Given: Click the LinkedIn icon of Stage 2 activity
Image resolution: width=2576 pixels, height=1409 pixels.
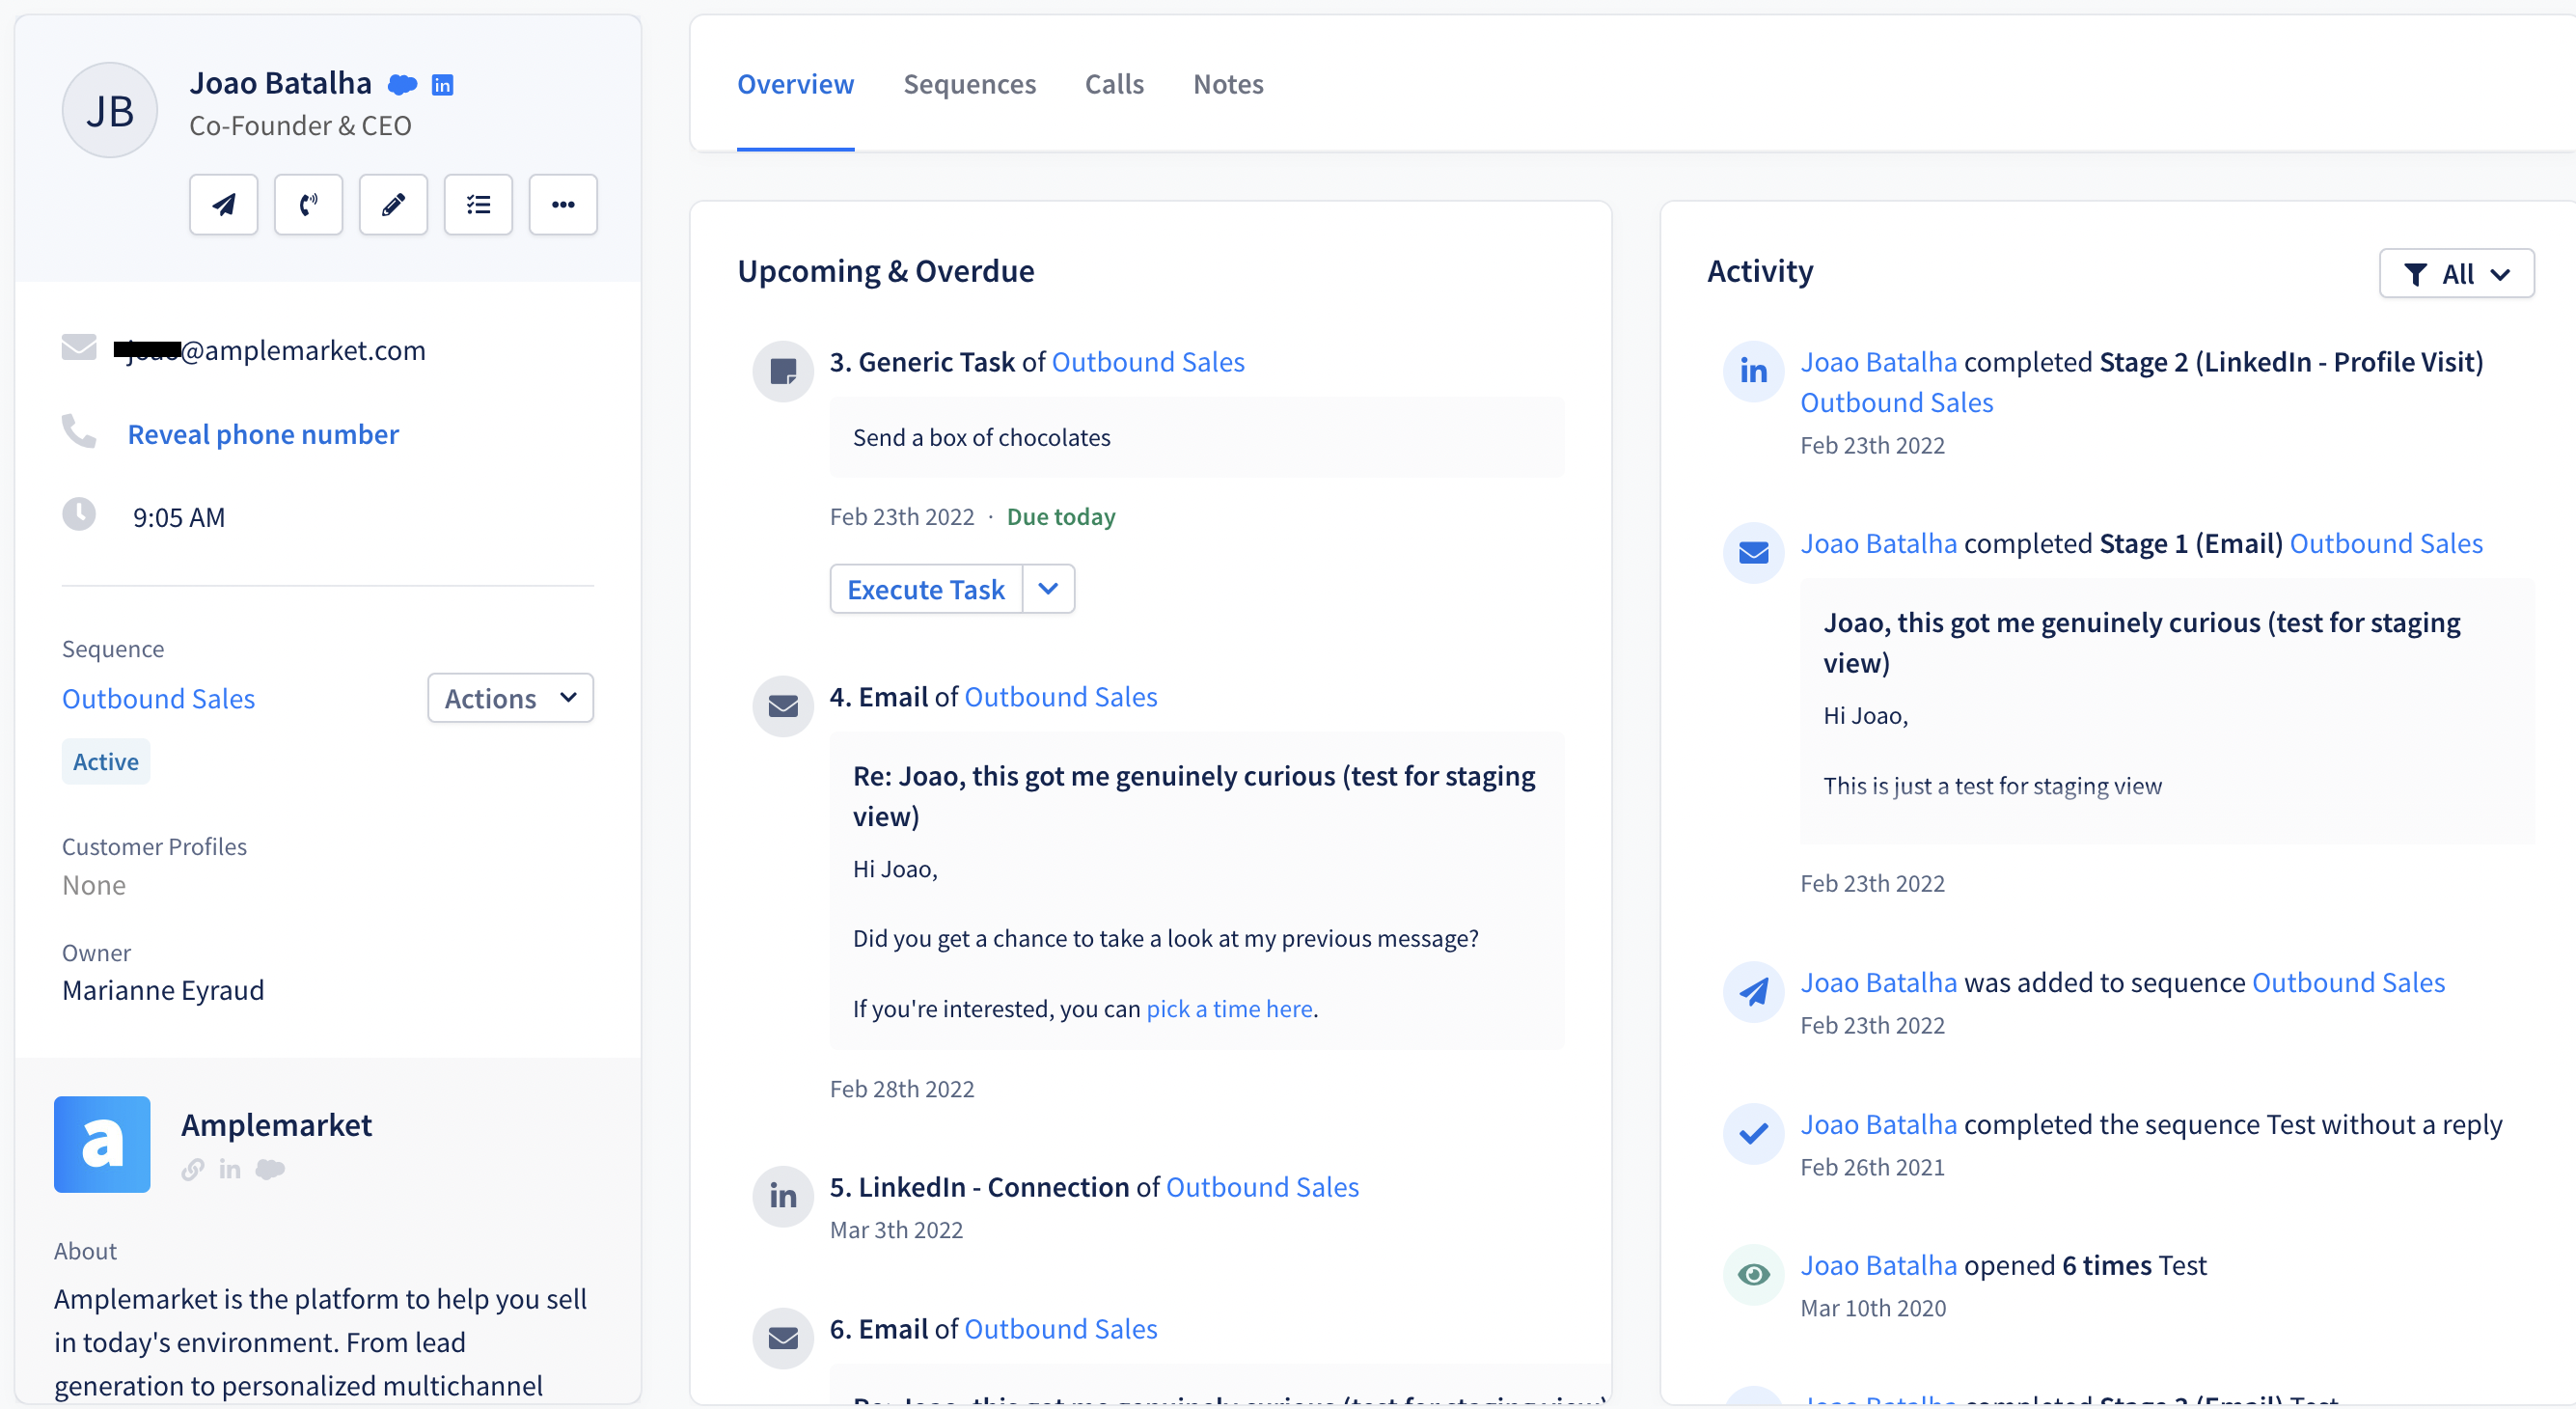Looking at the screenshot, I should 1753,371.
